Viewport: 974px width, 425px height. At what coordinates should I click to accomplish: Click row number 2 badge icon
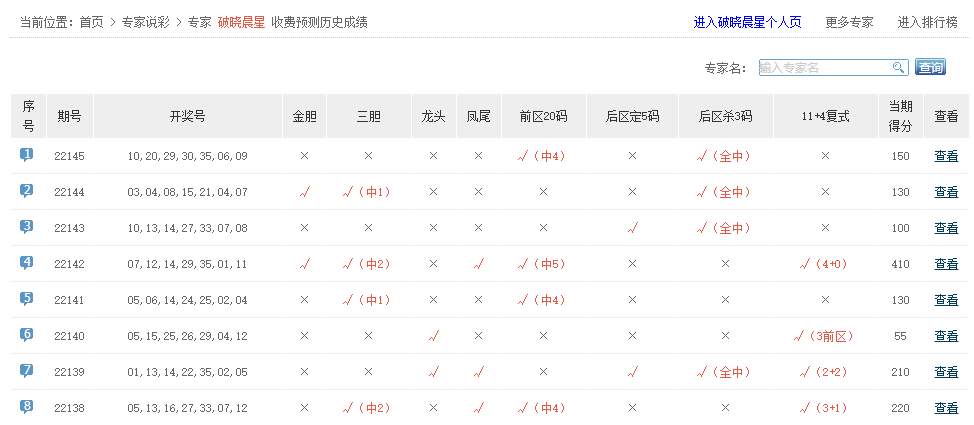[x=27, y=191]
